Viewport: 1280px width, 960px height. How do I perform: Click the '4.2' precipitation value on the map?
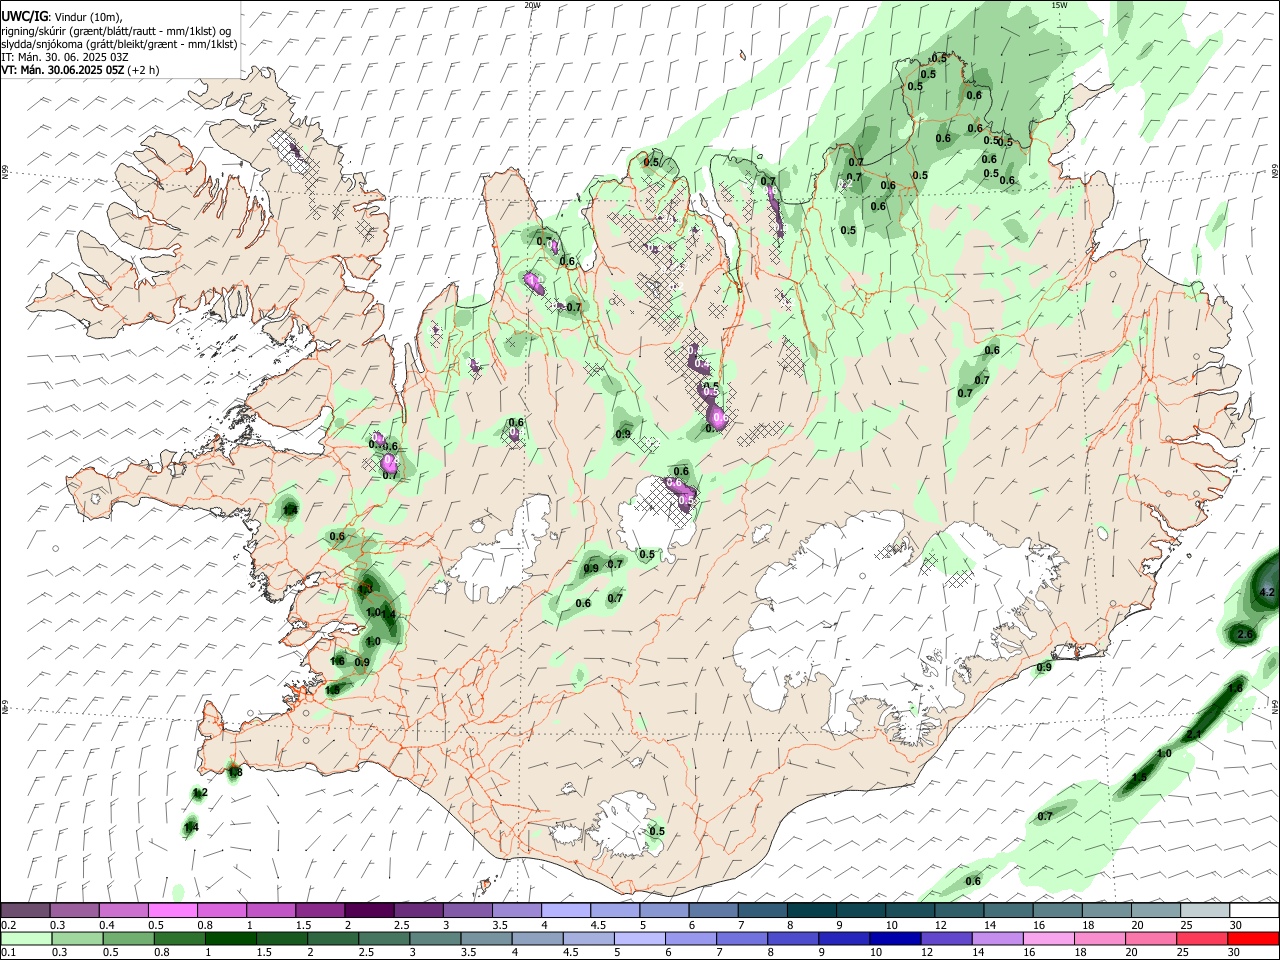click(1267, 593)
